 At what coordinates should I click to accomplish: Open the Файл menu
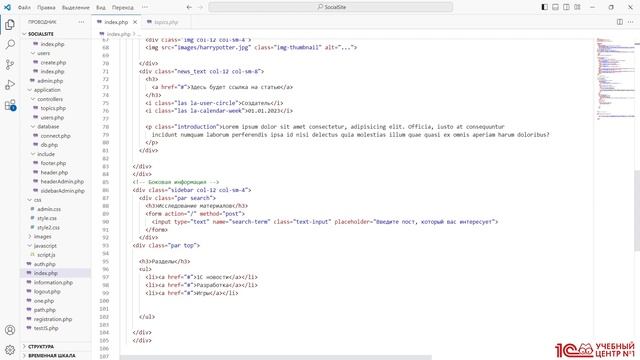24,7
